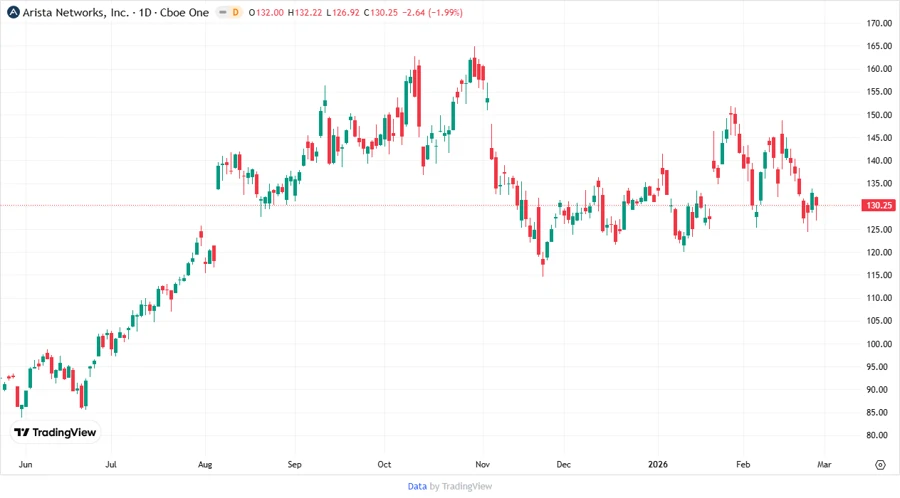The height and width of the screenshot is (498, 900).
Task: Click the 105.00 price axis label
Action: (879, 321)
